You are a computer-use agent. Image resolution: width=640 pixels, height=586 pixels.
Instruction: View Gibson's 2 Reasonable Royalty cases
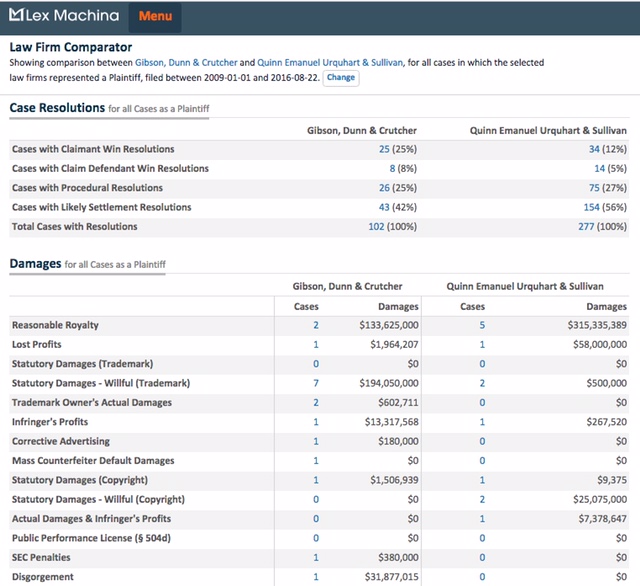pos(316,325)
